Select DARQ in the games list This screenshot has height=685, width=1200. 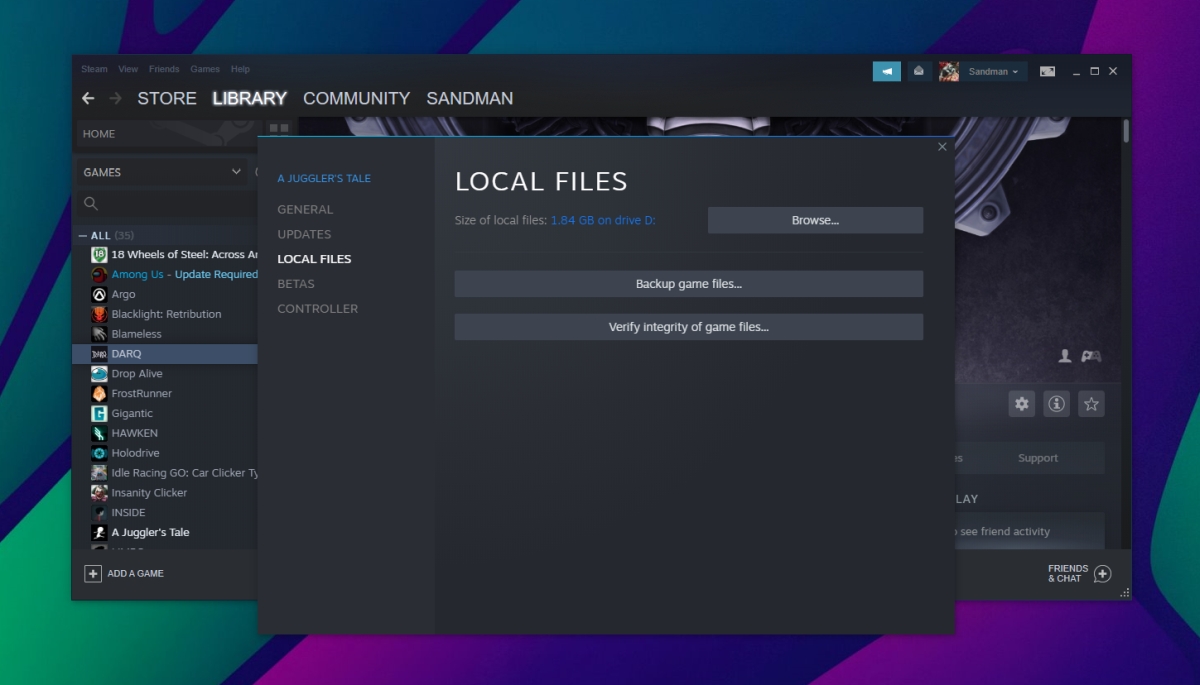126,353
